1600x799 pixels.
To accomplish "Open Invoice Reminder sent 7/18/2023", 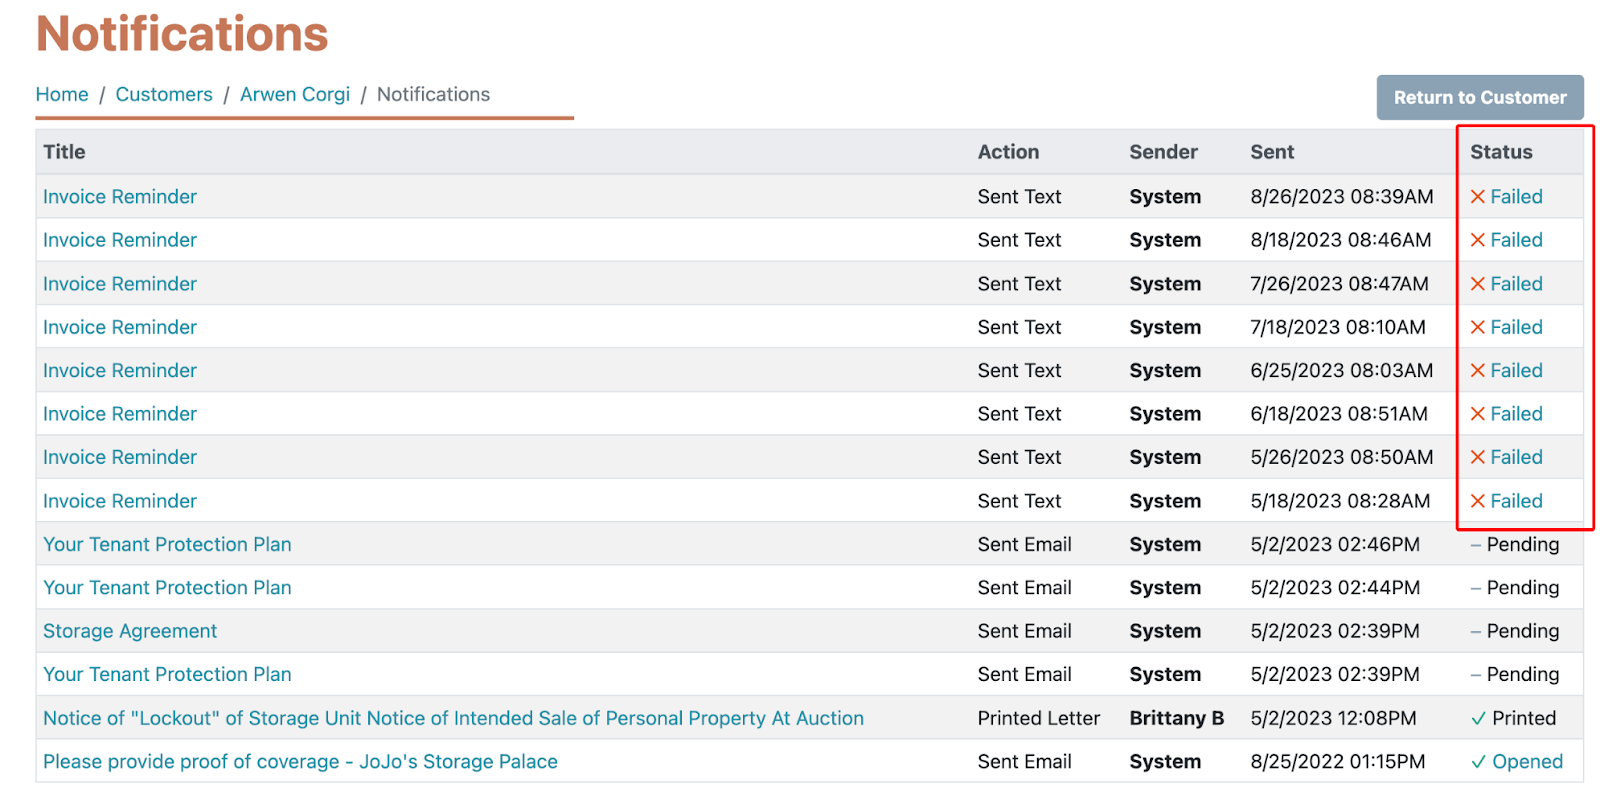I will (x=120, y=328).
